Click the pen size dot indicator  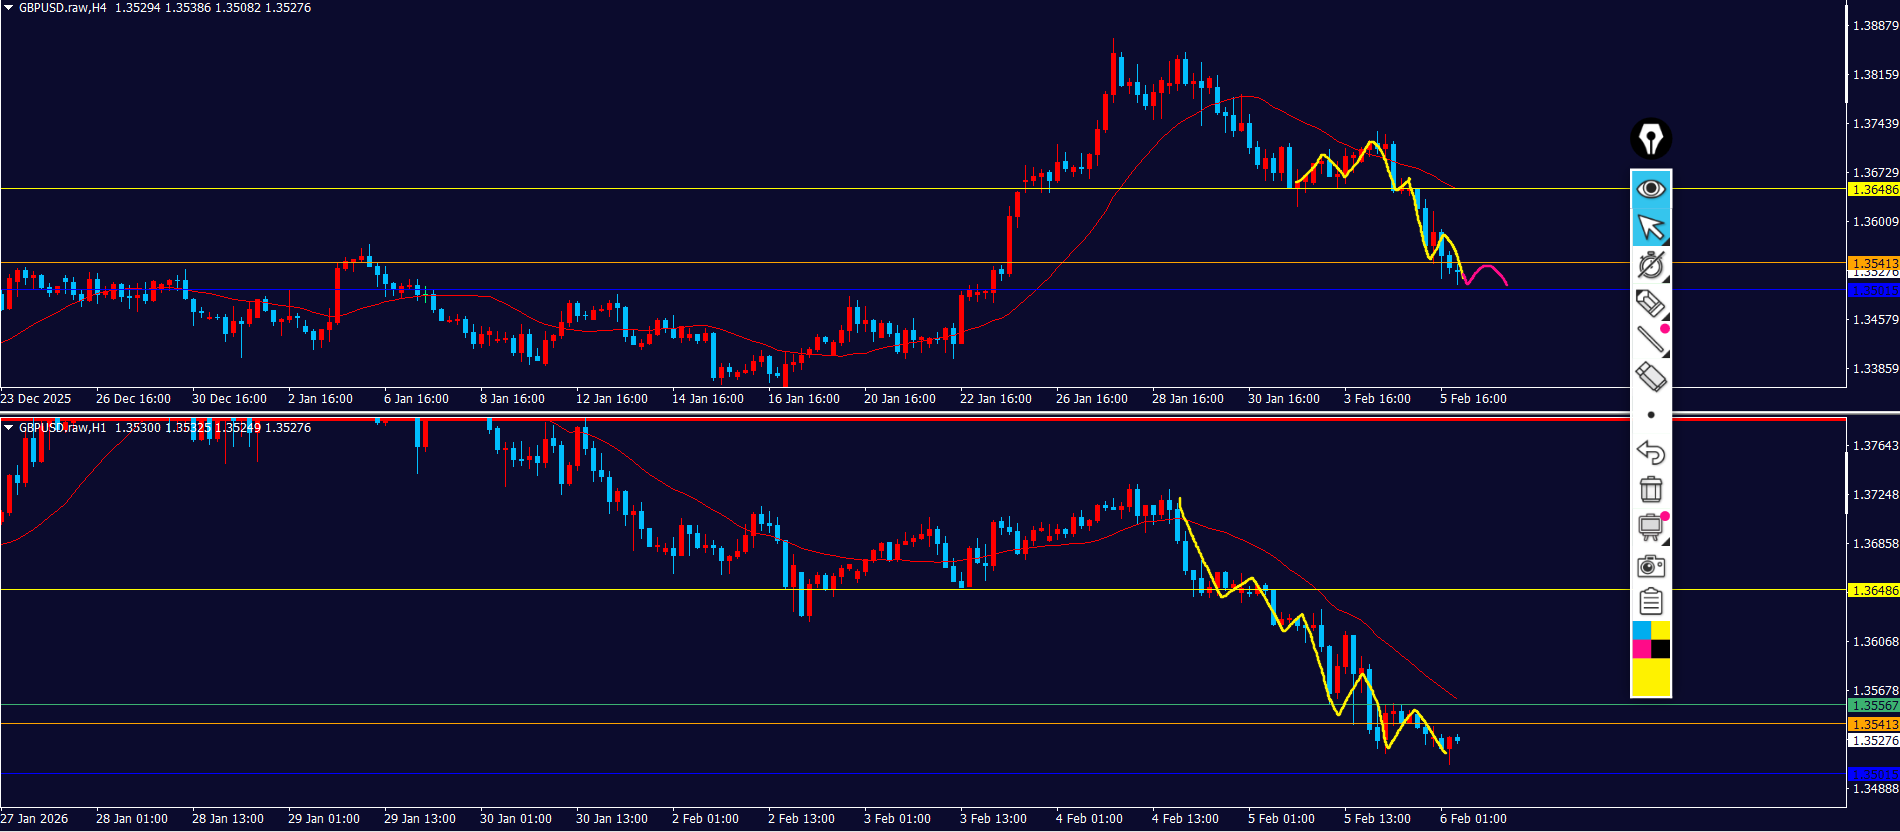(x=1651, y=415)
